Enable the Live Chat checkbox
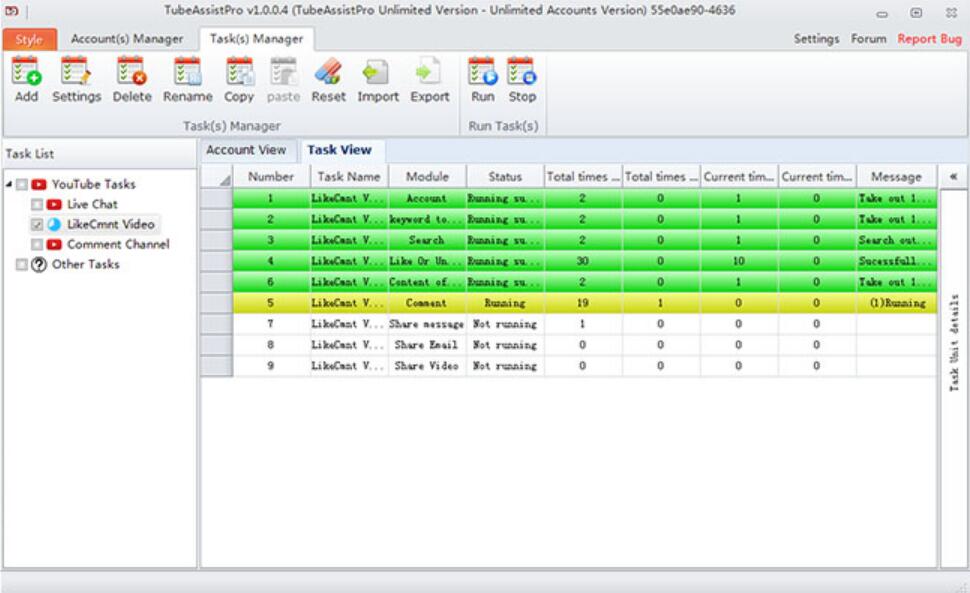The height and width of the screenshot is (593, 970). click(37, 204)
